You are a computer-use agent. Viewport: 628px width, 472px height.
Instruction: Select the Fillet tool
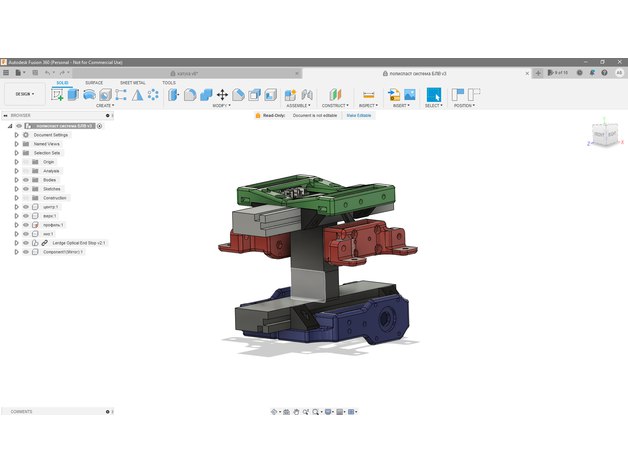(x=190, y=95)
